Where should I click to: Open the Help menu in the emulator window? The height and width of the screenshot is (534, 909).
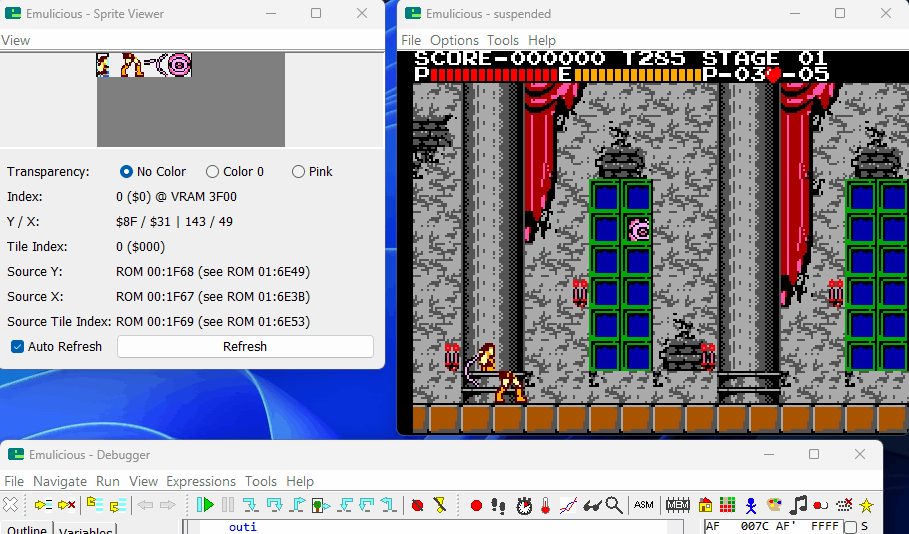click(542, 41)
